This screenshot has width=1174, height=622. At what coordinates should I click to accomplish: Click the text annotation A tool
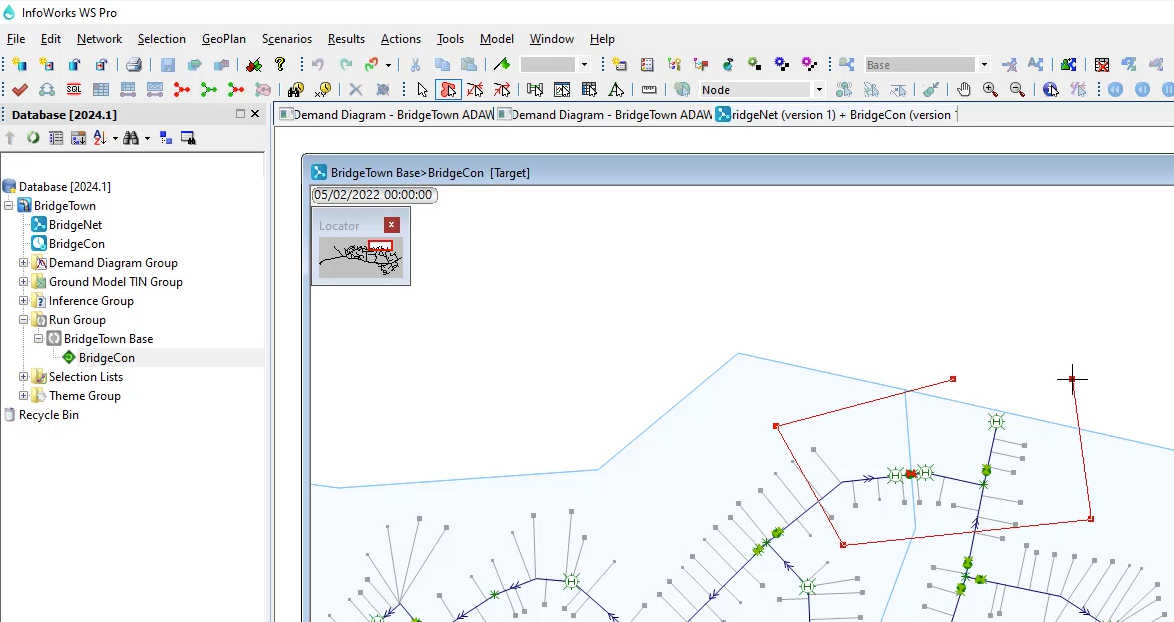(615, 90)
